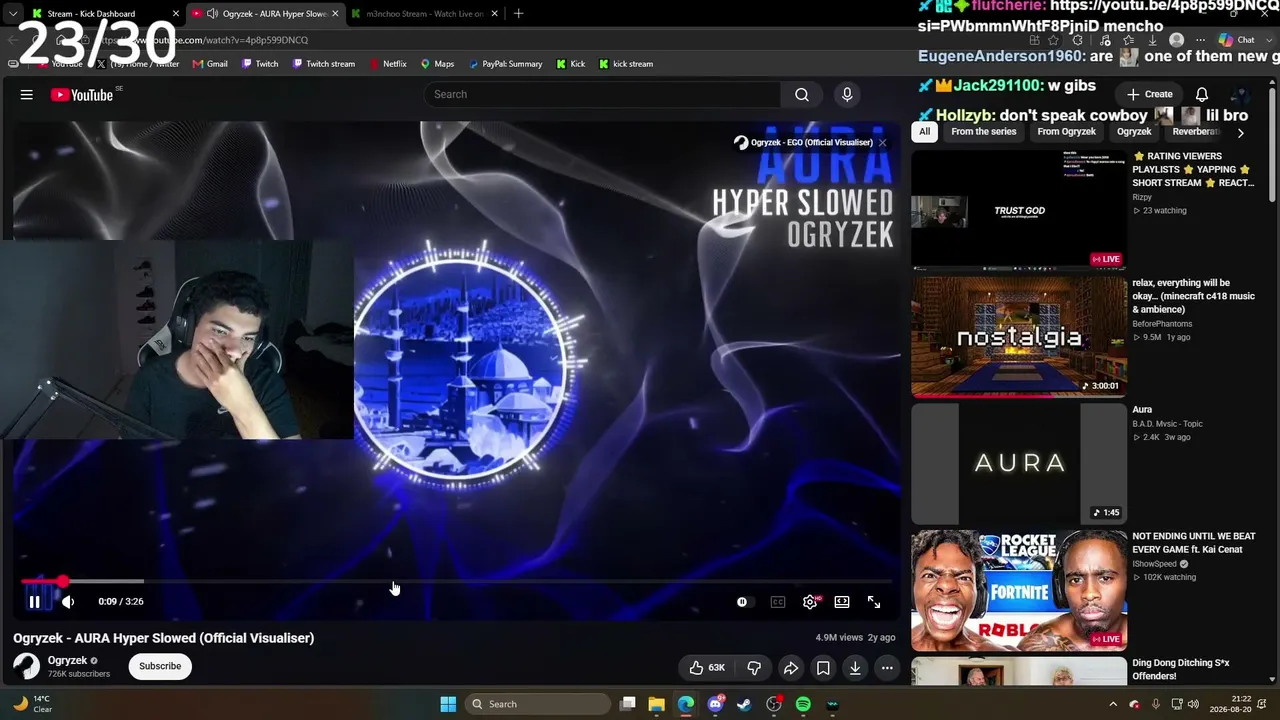The height and width of the screenshot is (720, 1280).
Task: Close the Ogryzek AURA YouTube tab
Action: click(x=335, y=14)
